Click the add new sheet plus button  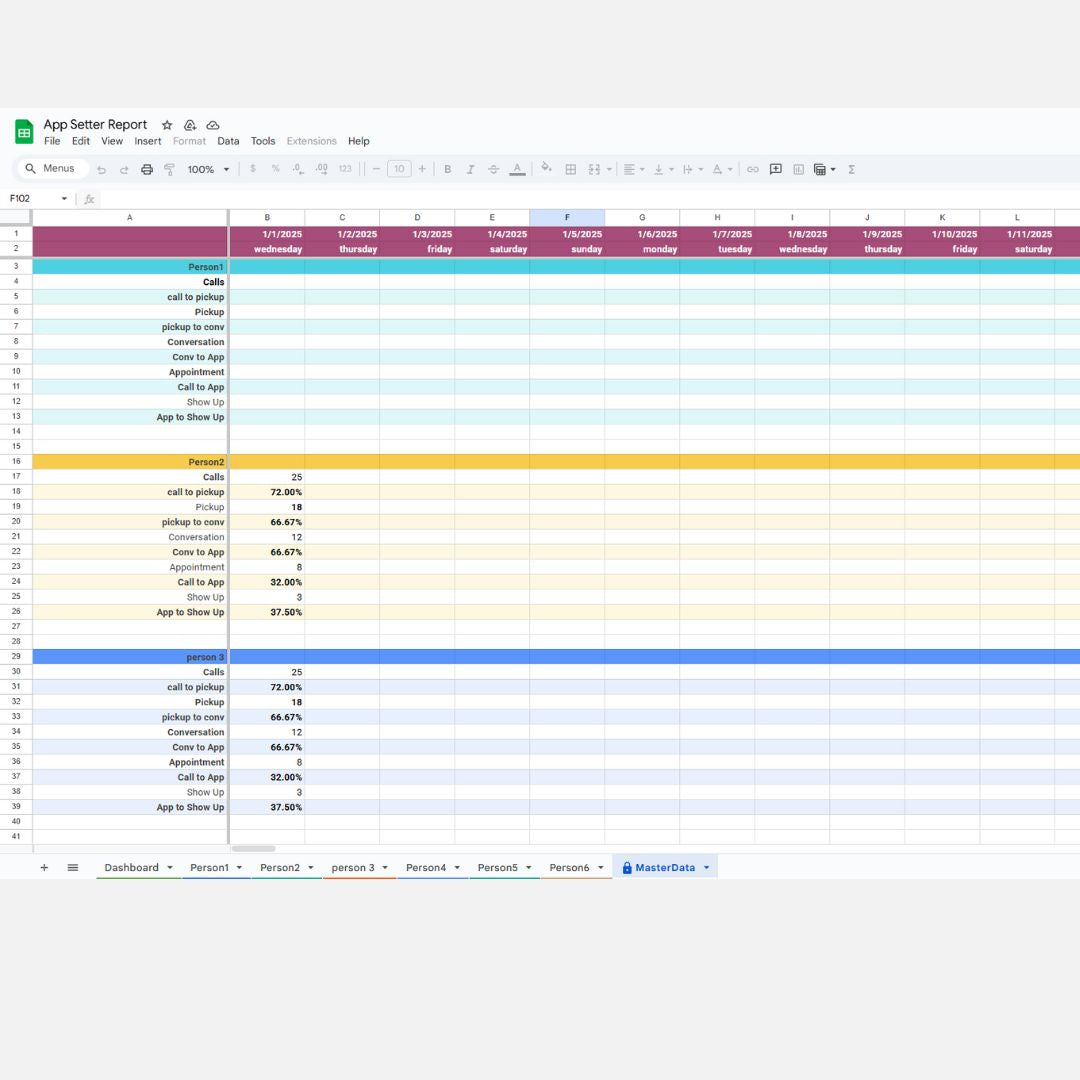coord(44,868)
